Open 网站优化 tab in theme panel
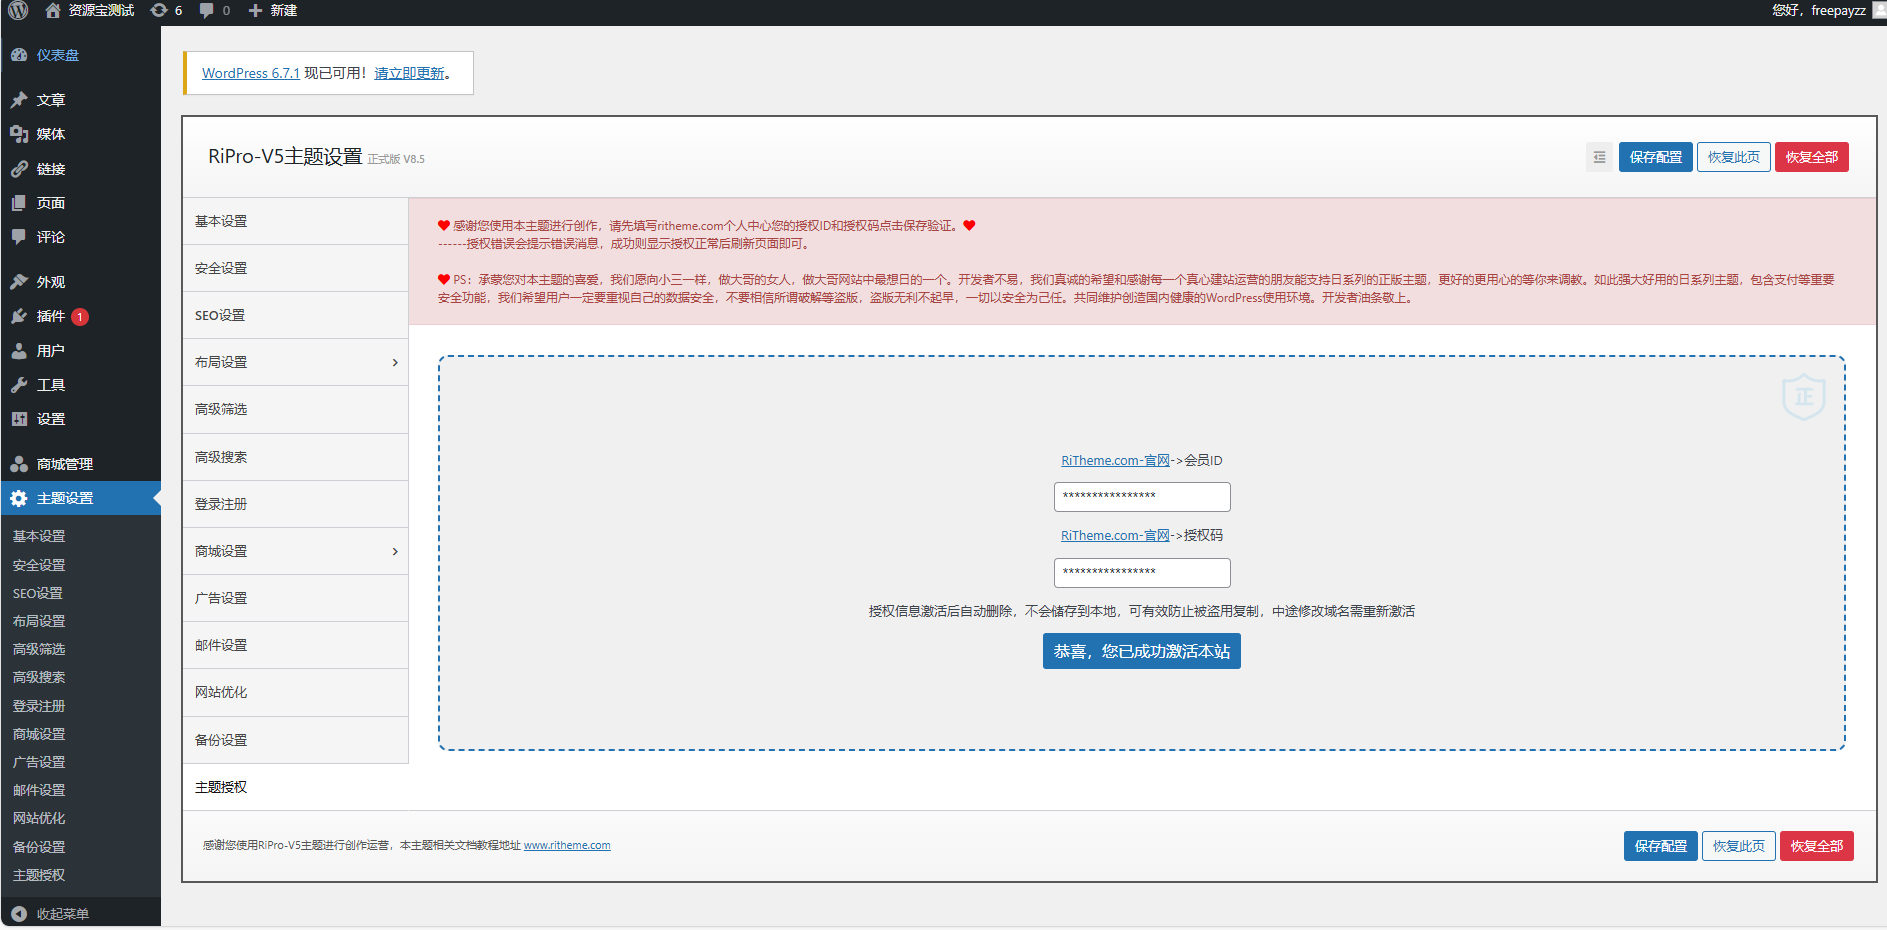 [295, 692]
